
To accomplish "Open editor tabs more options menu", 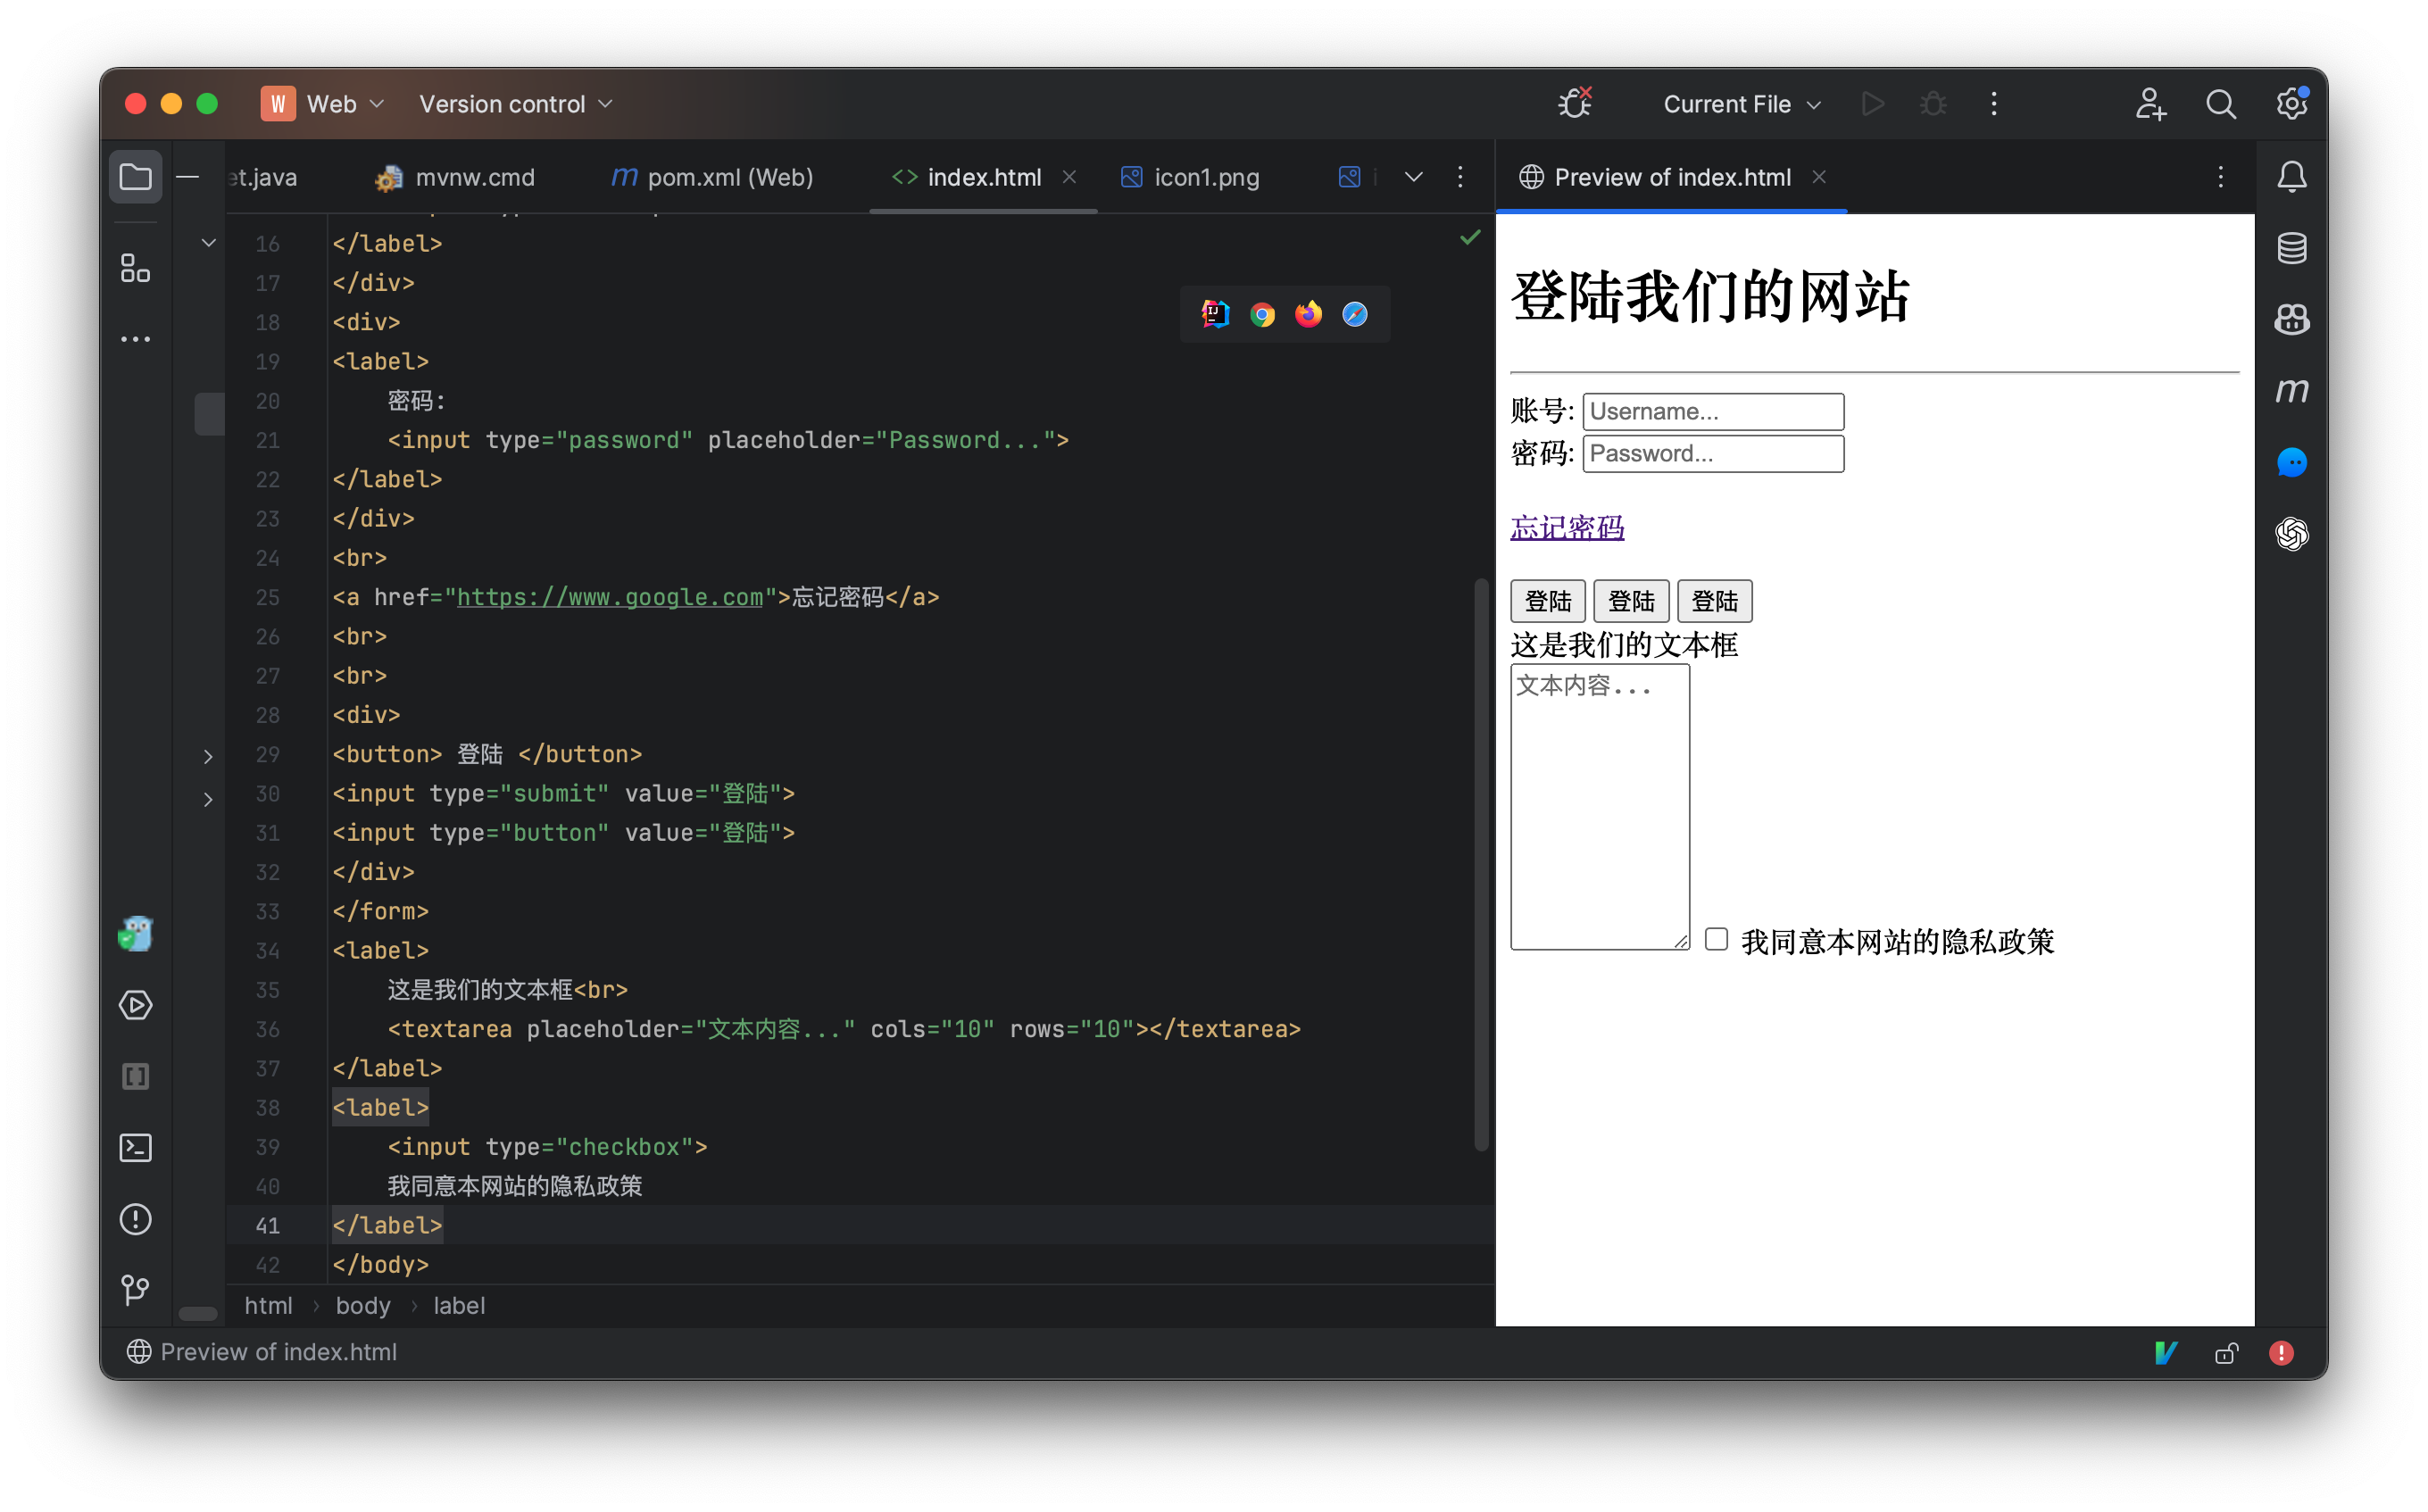I will [x=1459, y=177].
